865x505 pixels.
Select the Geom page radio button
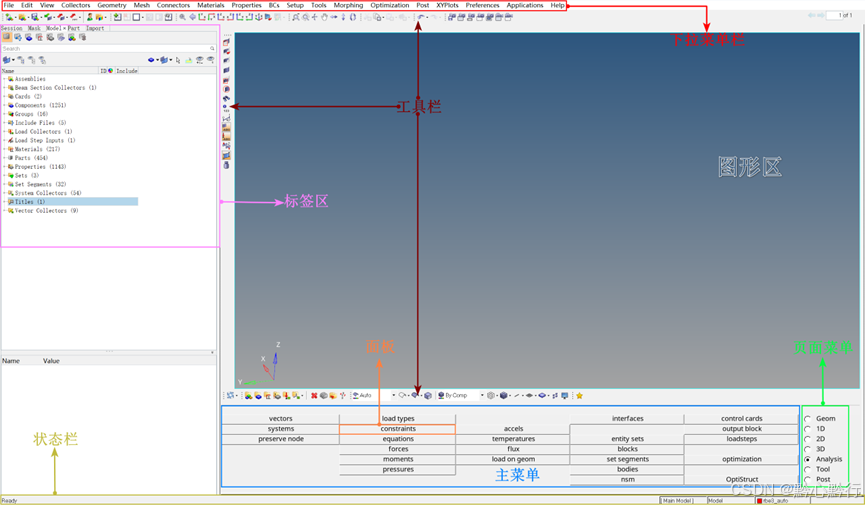[x=808, y=419]
